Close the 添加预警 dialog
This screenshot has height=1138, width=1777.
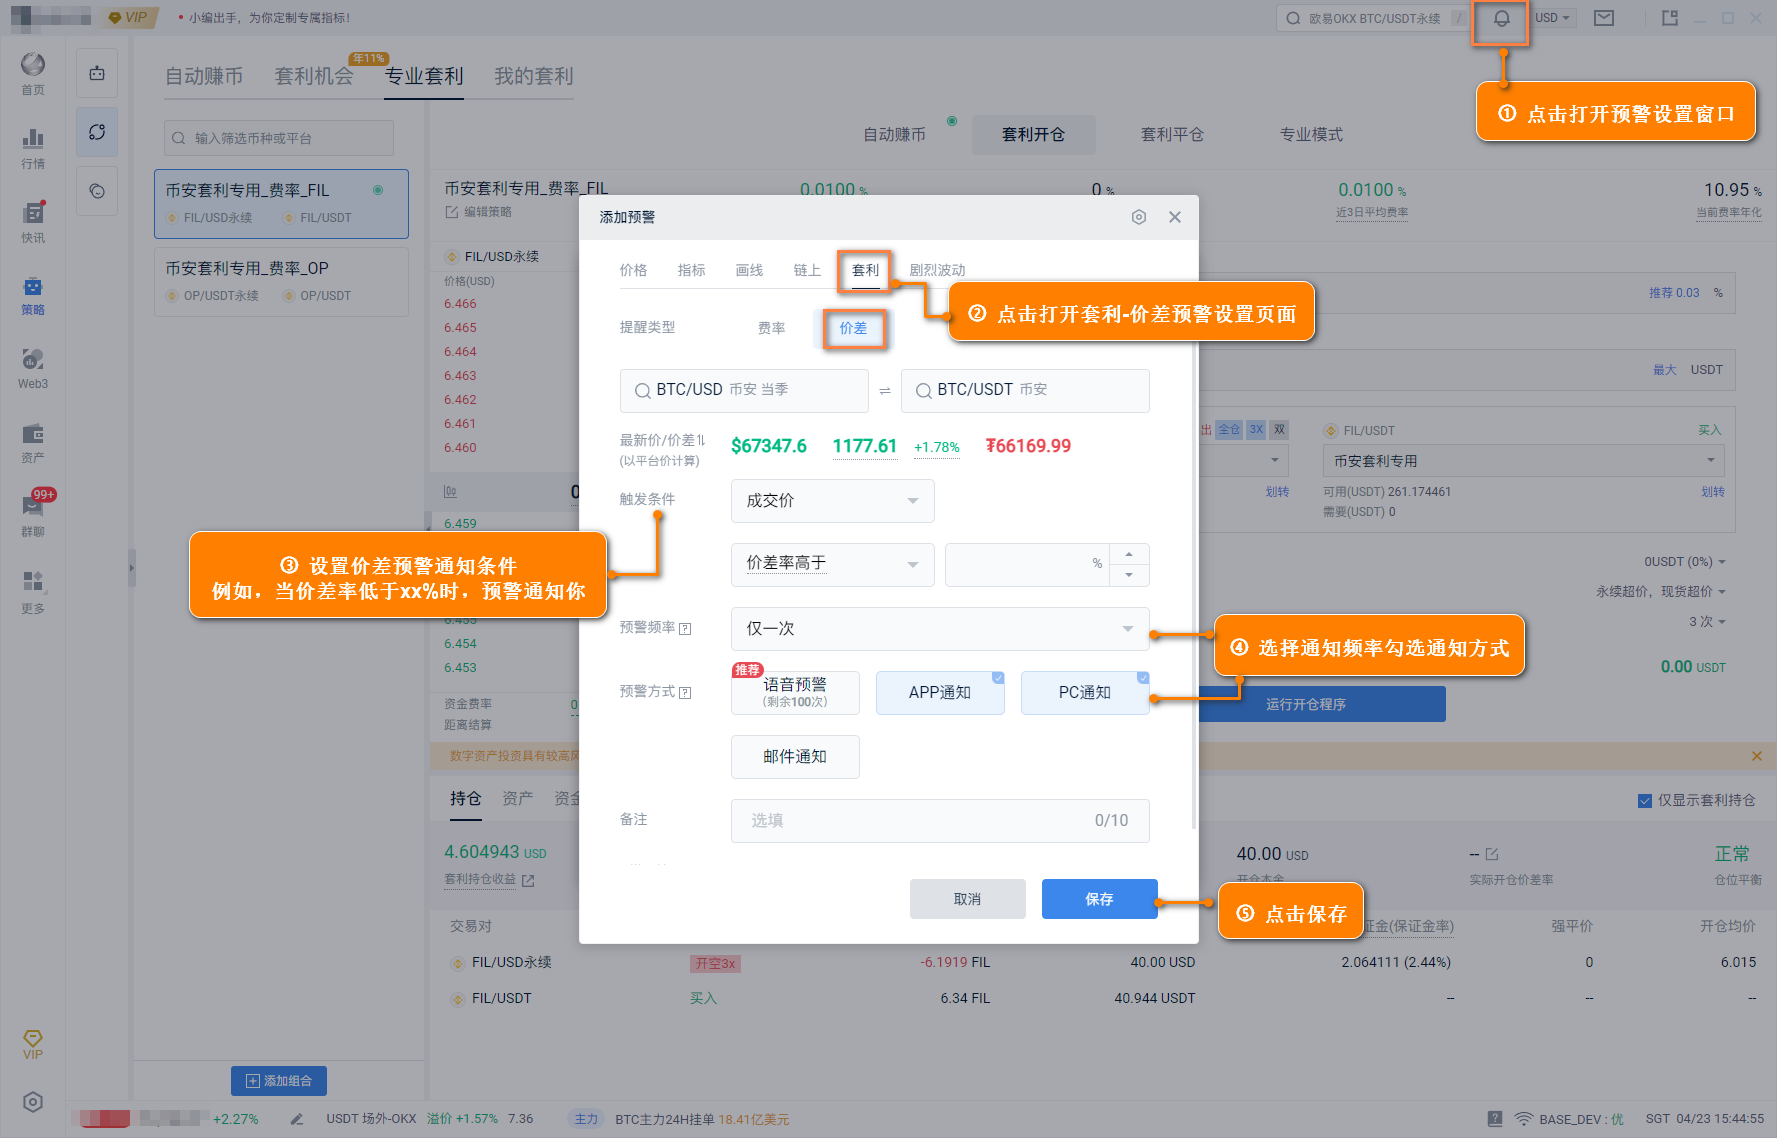pos(1175,217)
